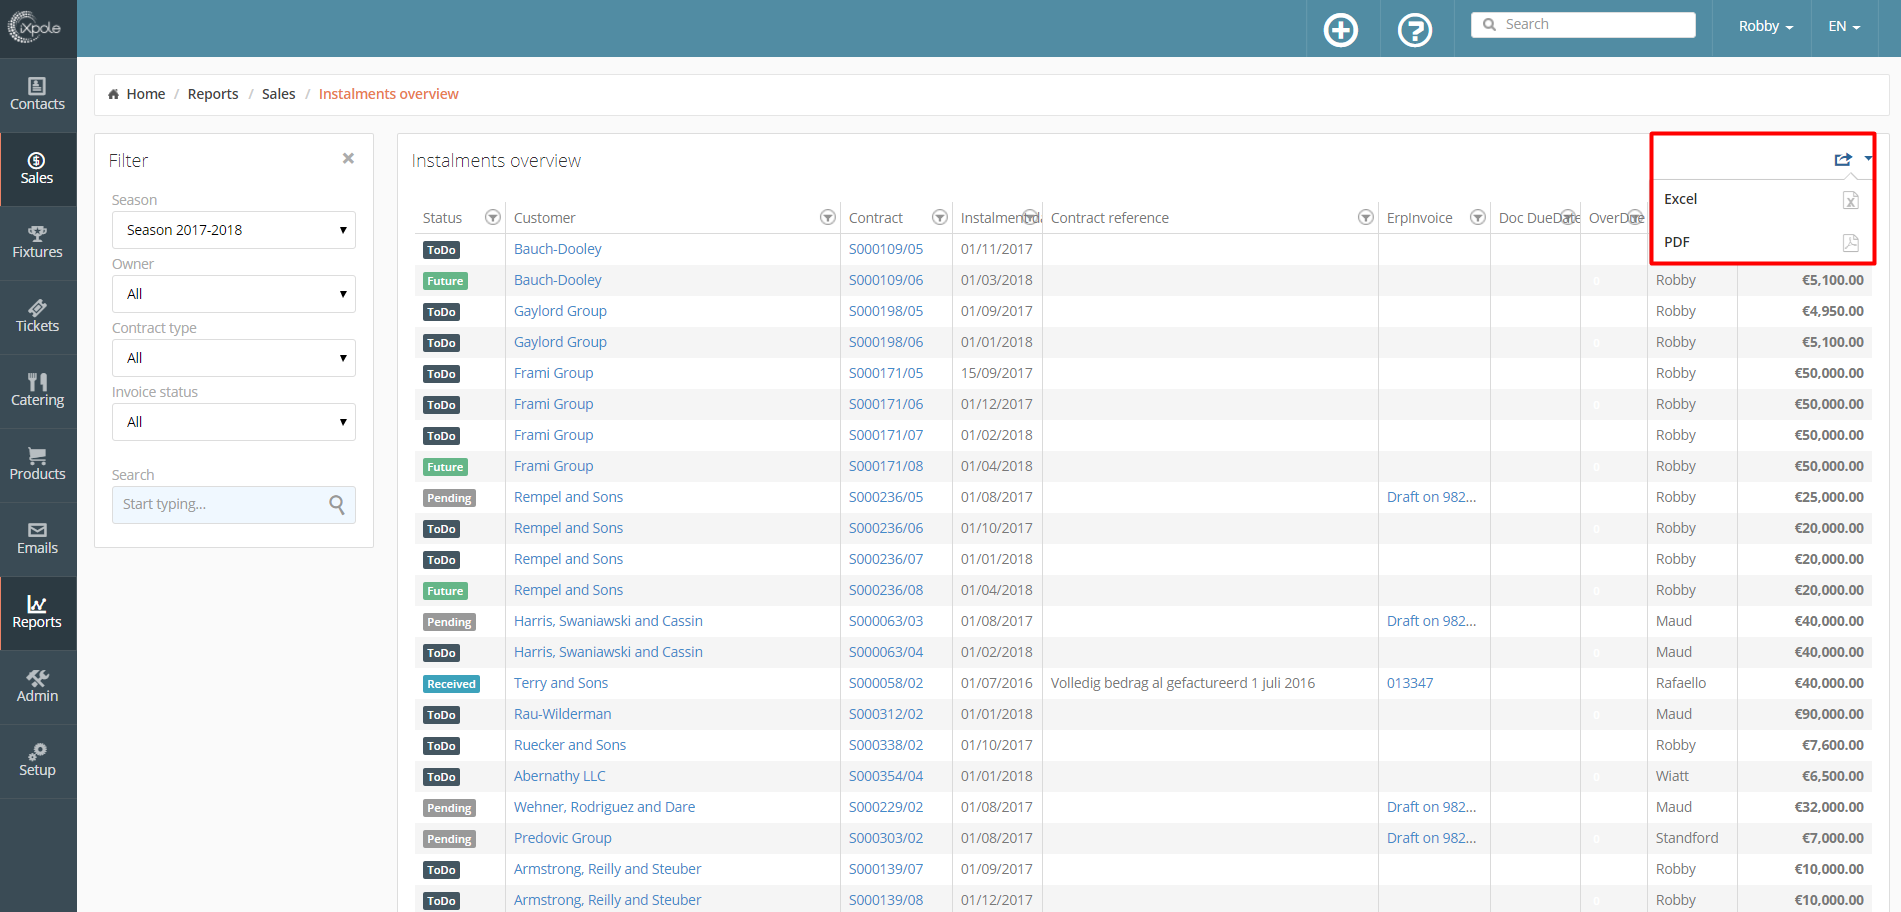Filter the OverDue column
The image size is (1901, 912).
[1635, 217]
